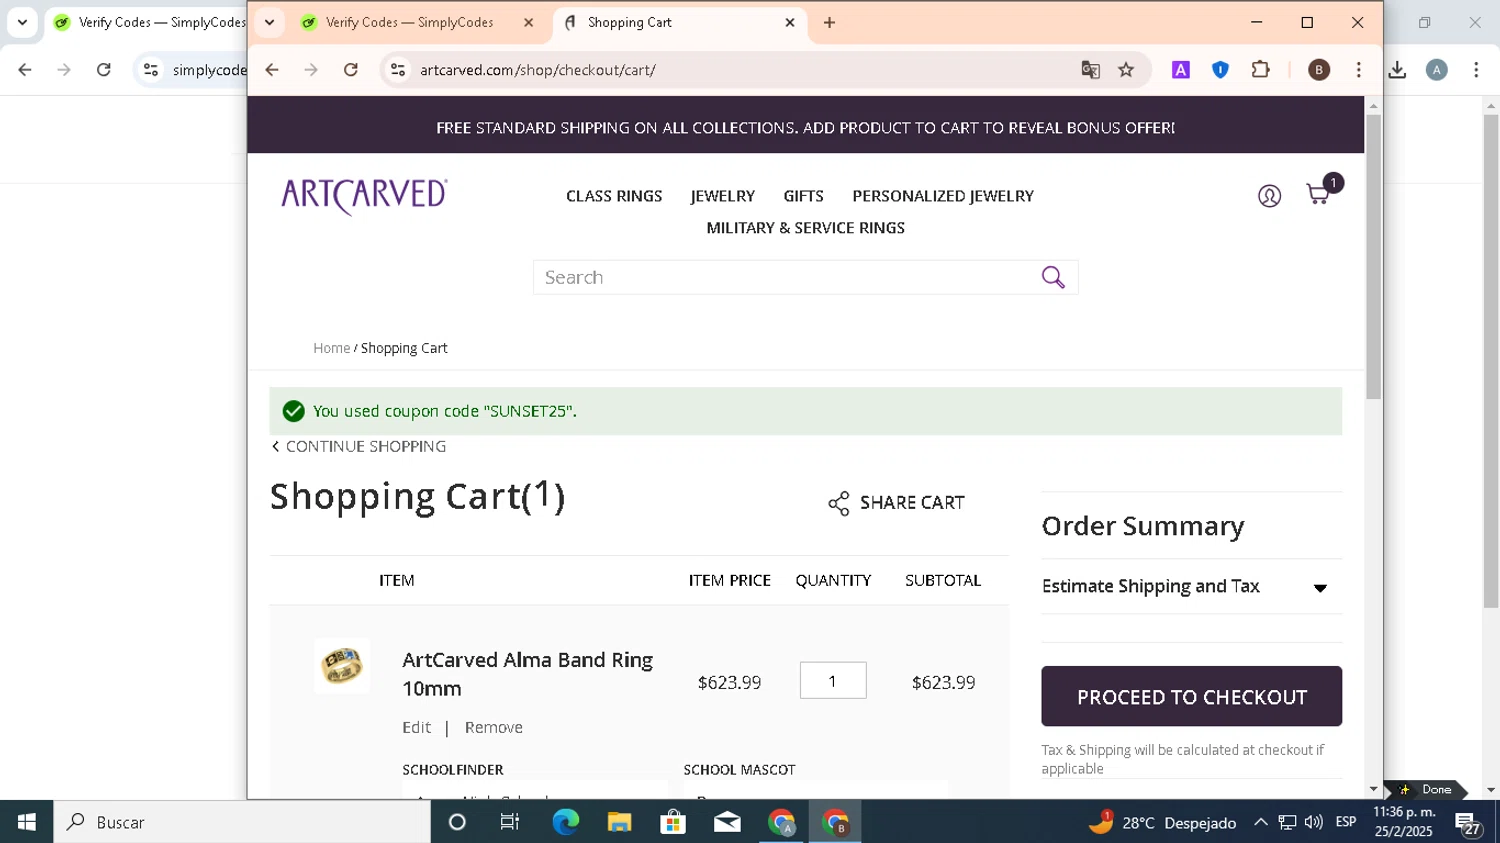Open Jewelry menu
The width and height of the screenshot is (1500, 843).
[x=722, y=196]
